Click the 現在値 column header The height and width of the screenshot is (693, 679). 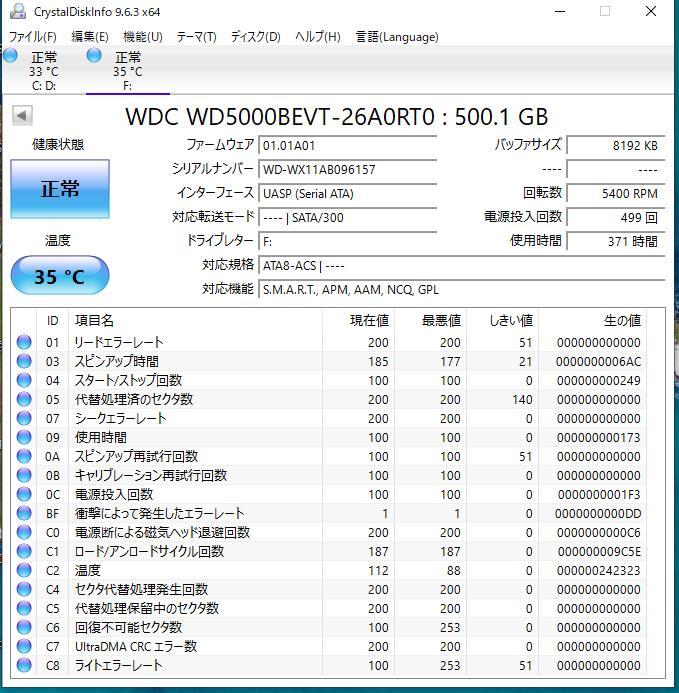point(359,320)
